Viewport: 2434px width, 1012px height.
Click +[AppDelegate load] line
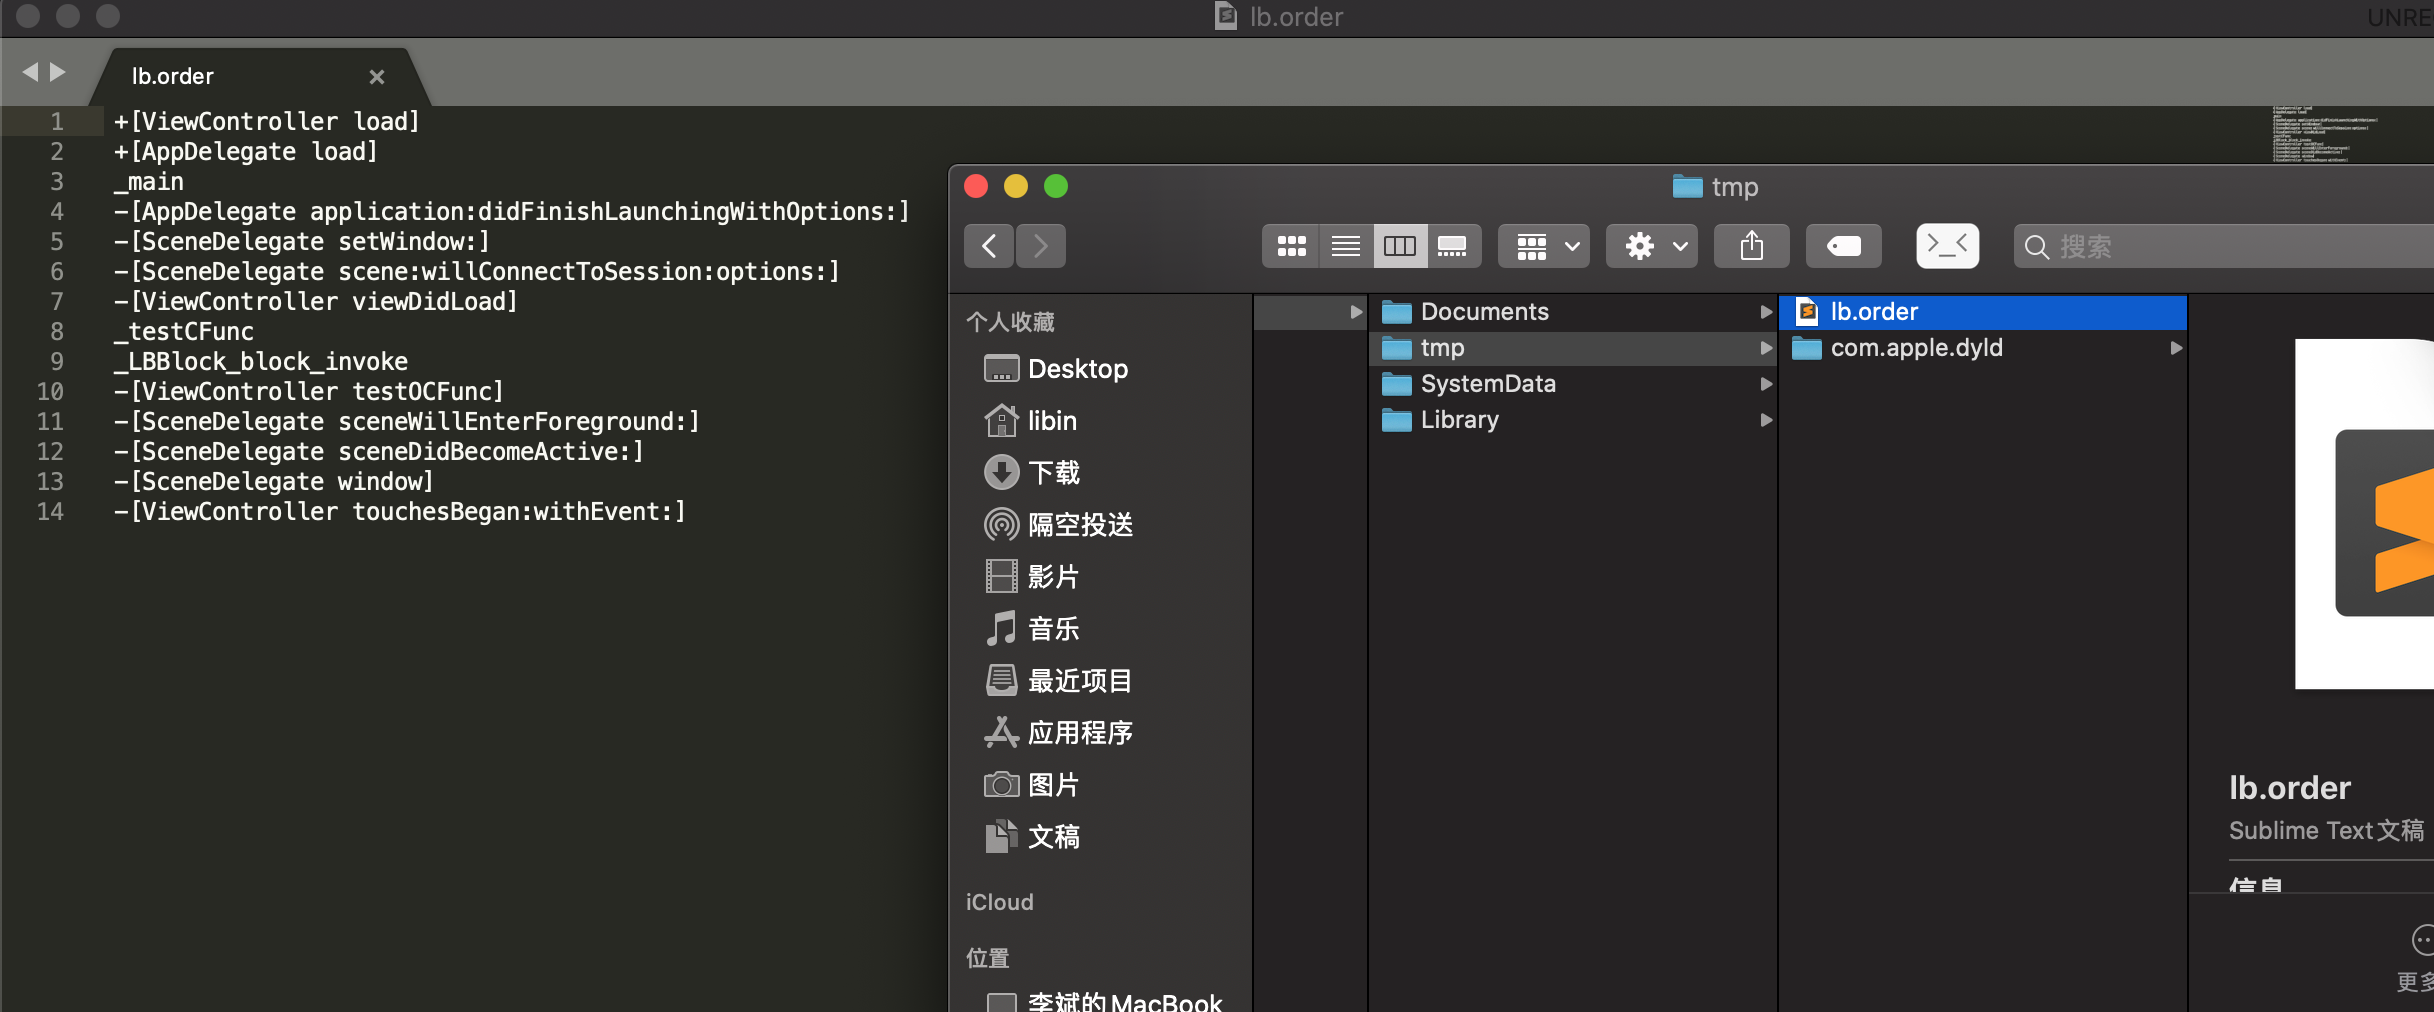[246, 152]
